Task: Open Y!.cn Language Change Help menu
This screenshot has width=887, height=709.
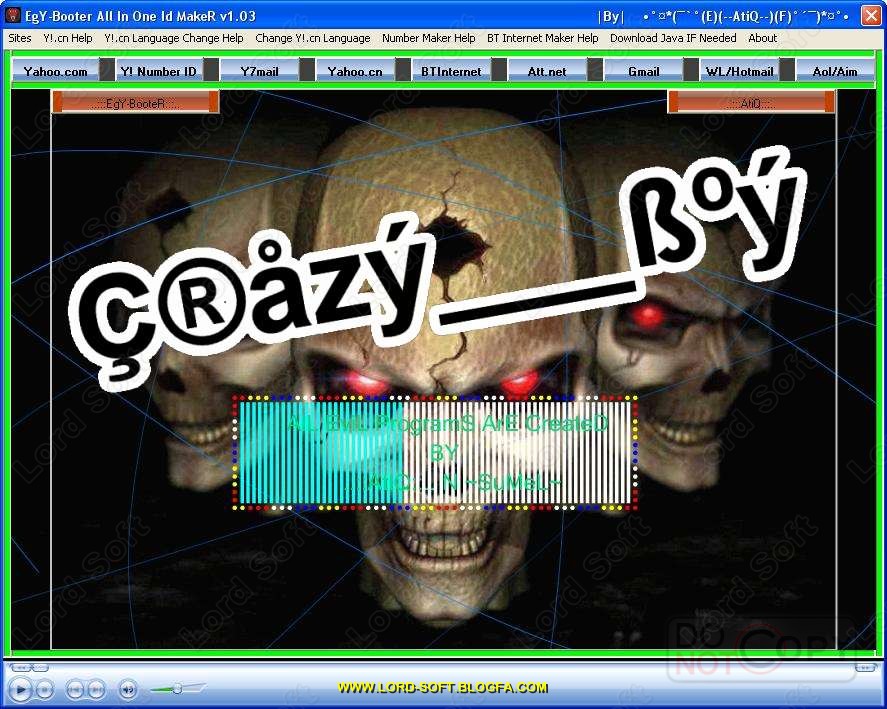Action: tap(174, 38)
